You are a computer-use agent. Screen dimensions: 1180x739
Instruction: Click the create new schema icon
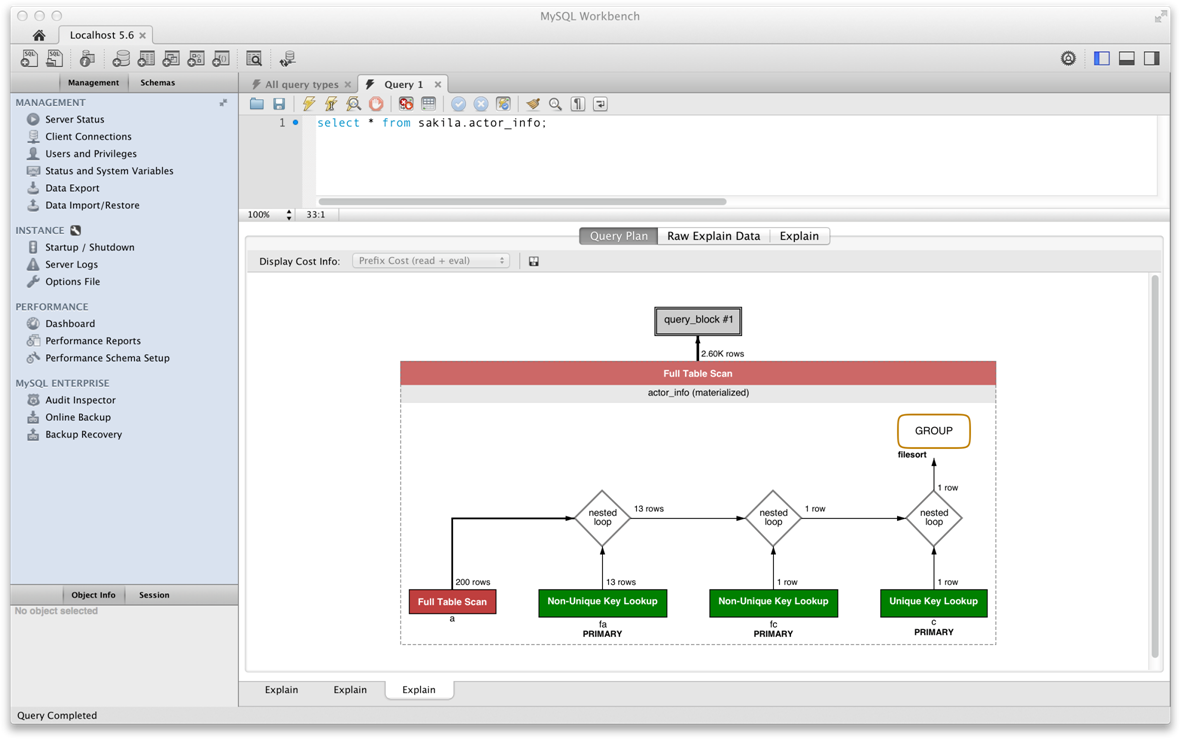tap(121, 59)
